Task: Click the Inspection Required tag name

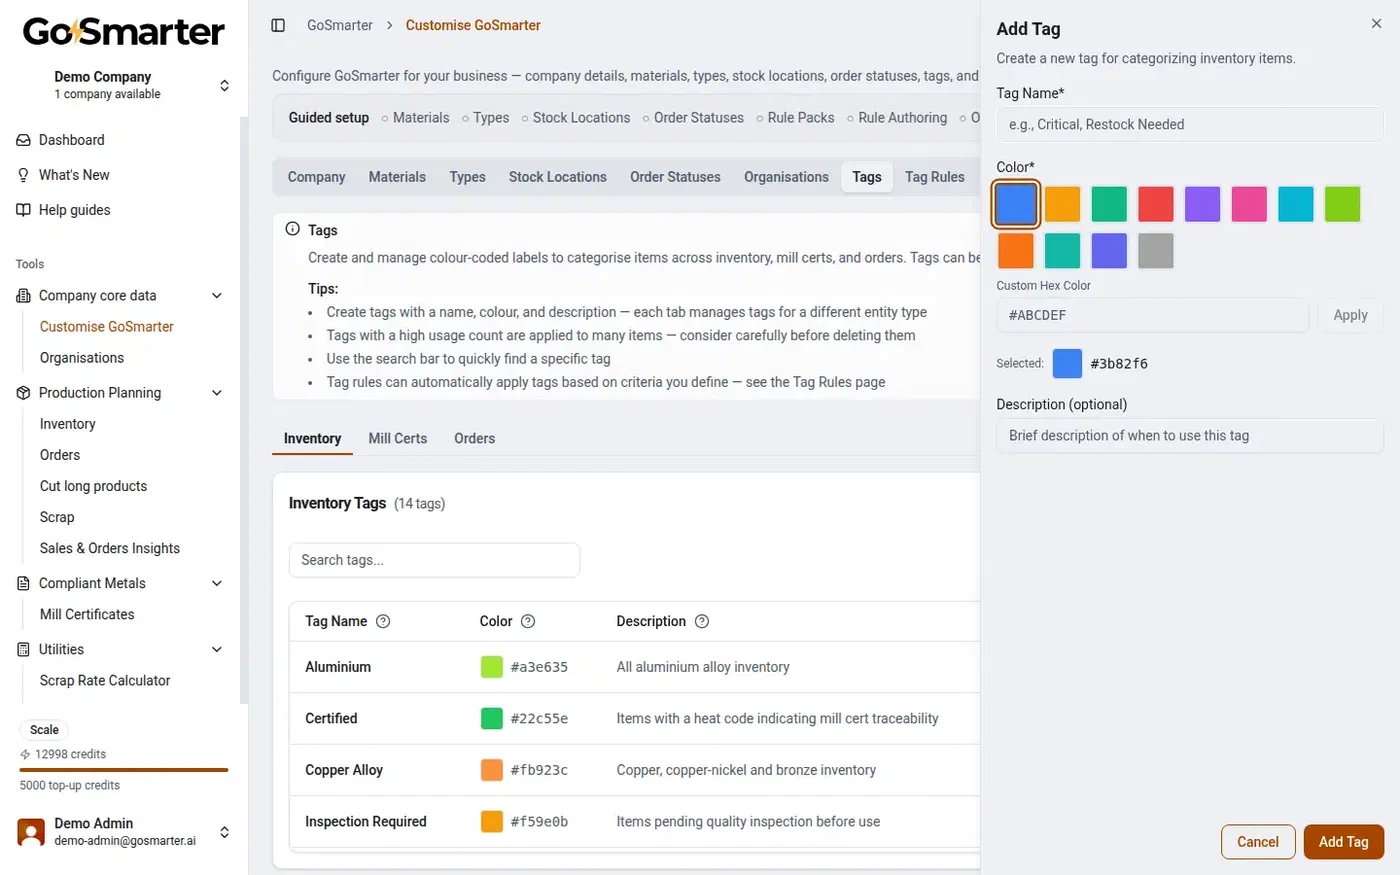Action: click(x=366, y=822)
